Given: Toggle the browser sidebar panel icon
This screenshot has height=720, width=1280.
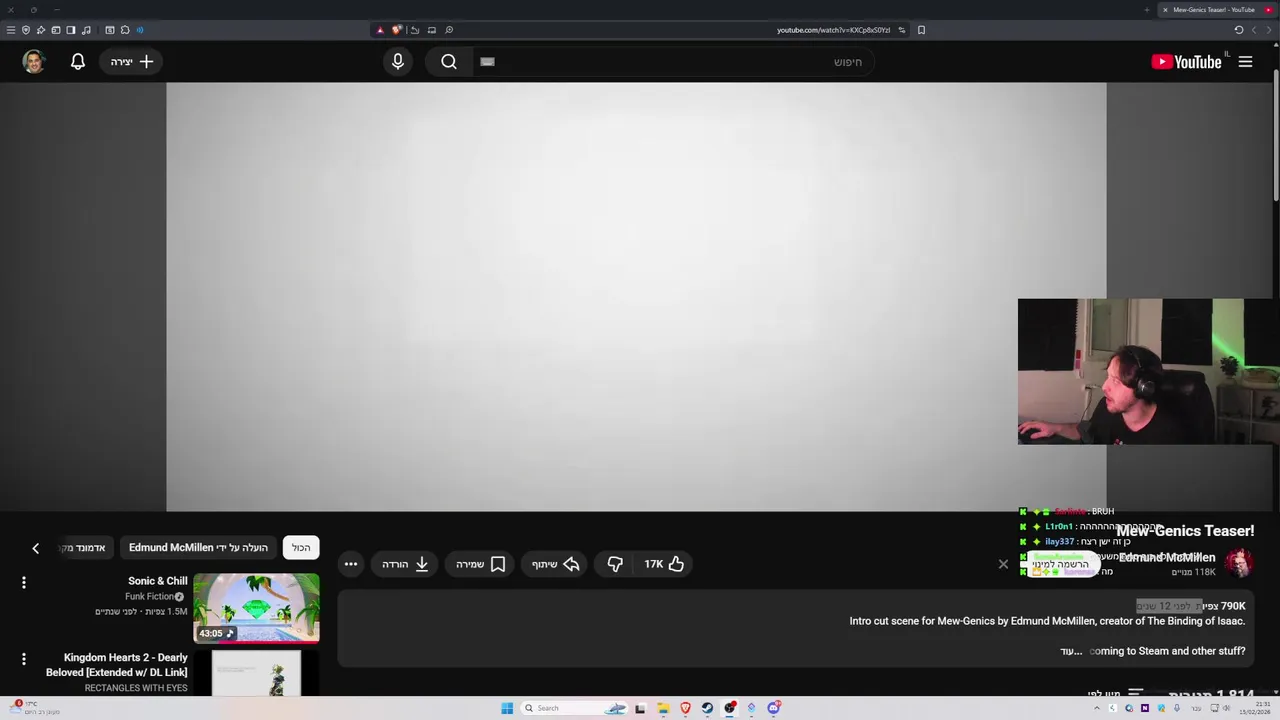Looking at the screenshot, I should tap(71, 30).
